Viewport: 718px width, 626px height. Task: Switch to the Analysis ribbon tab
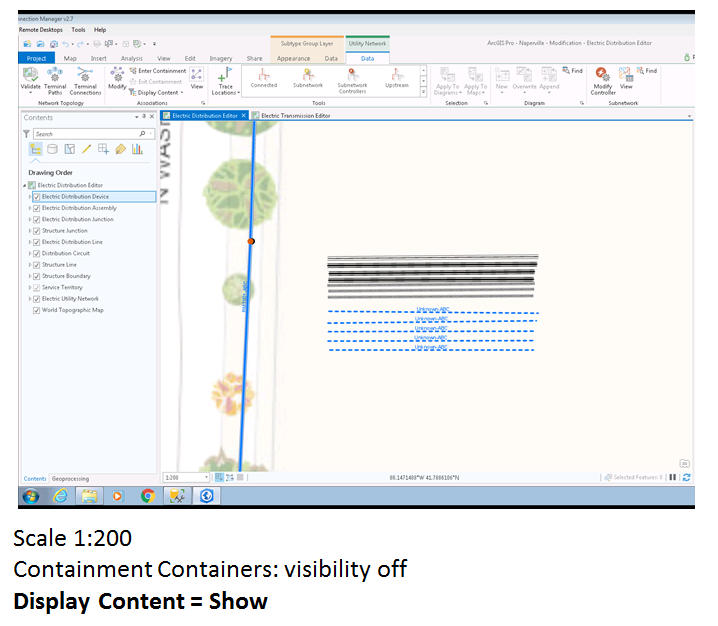[x=132, y=59]
